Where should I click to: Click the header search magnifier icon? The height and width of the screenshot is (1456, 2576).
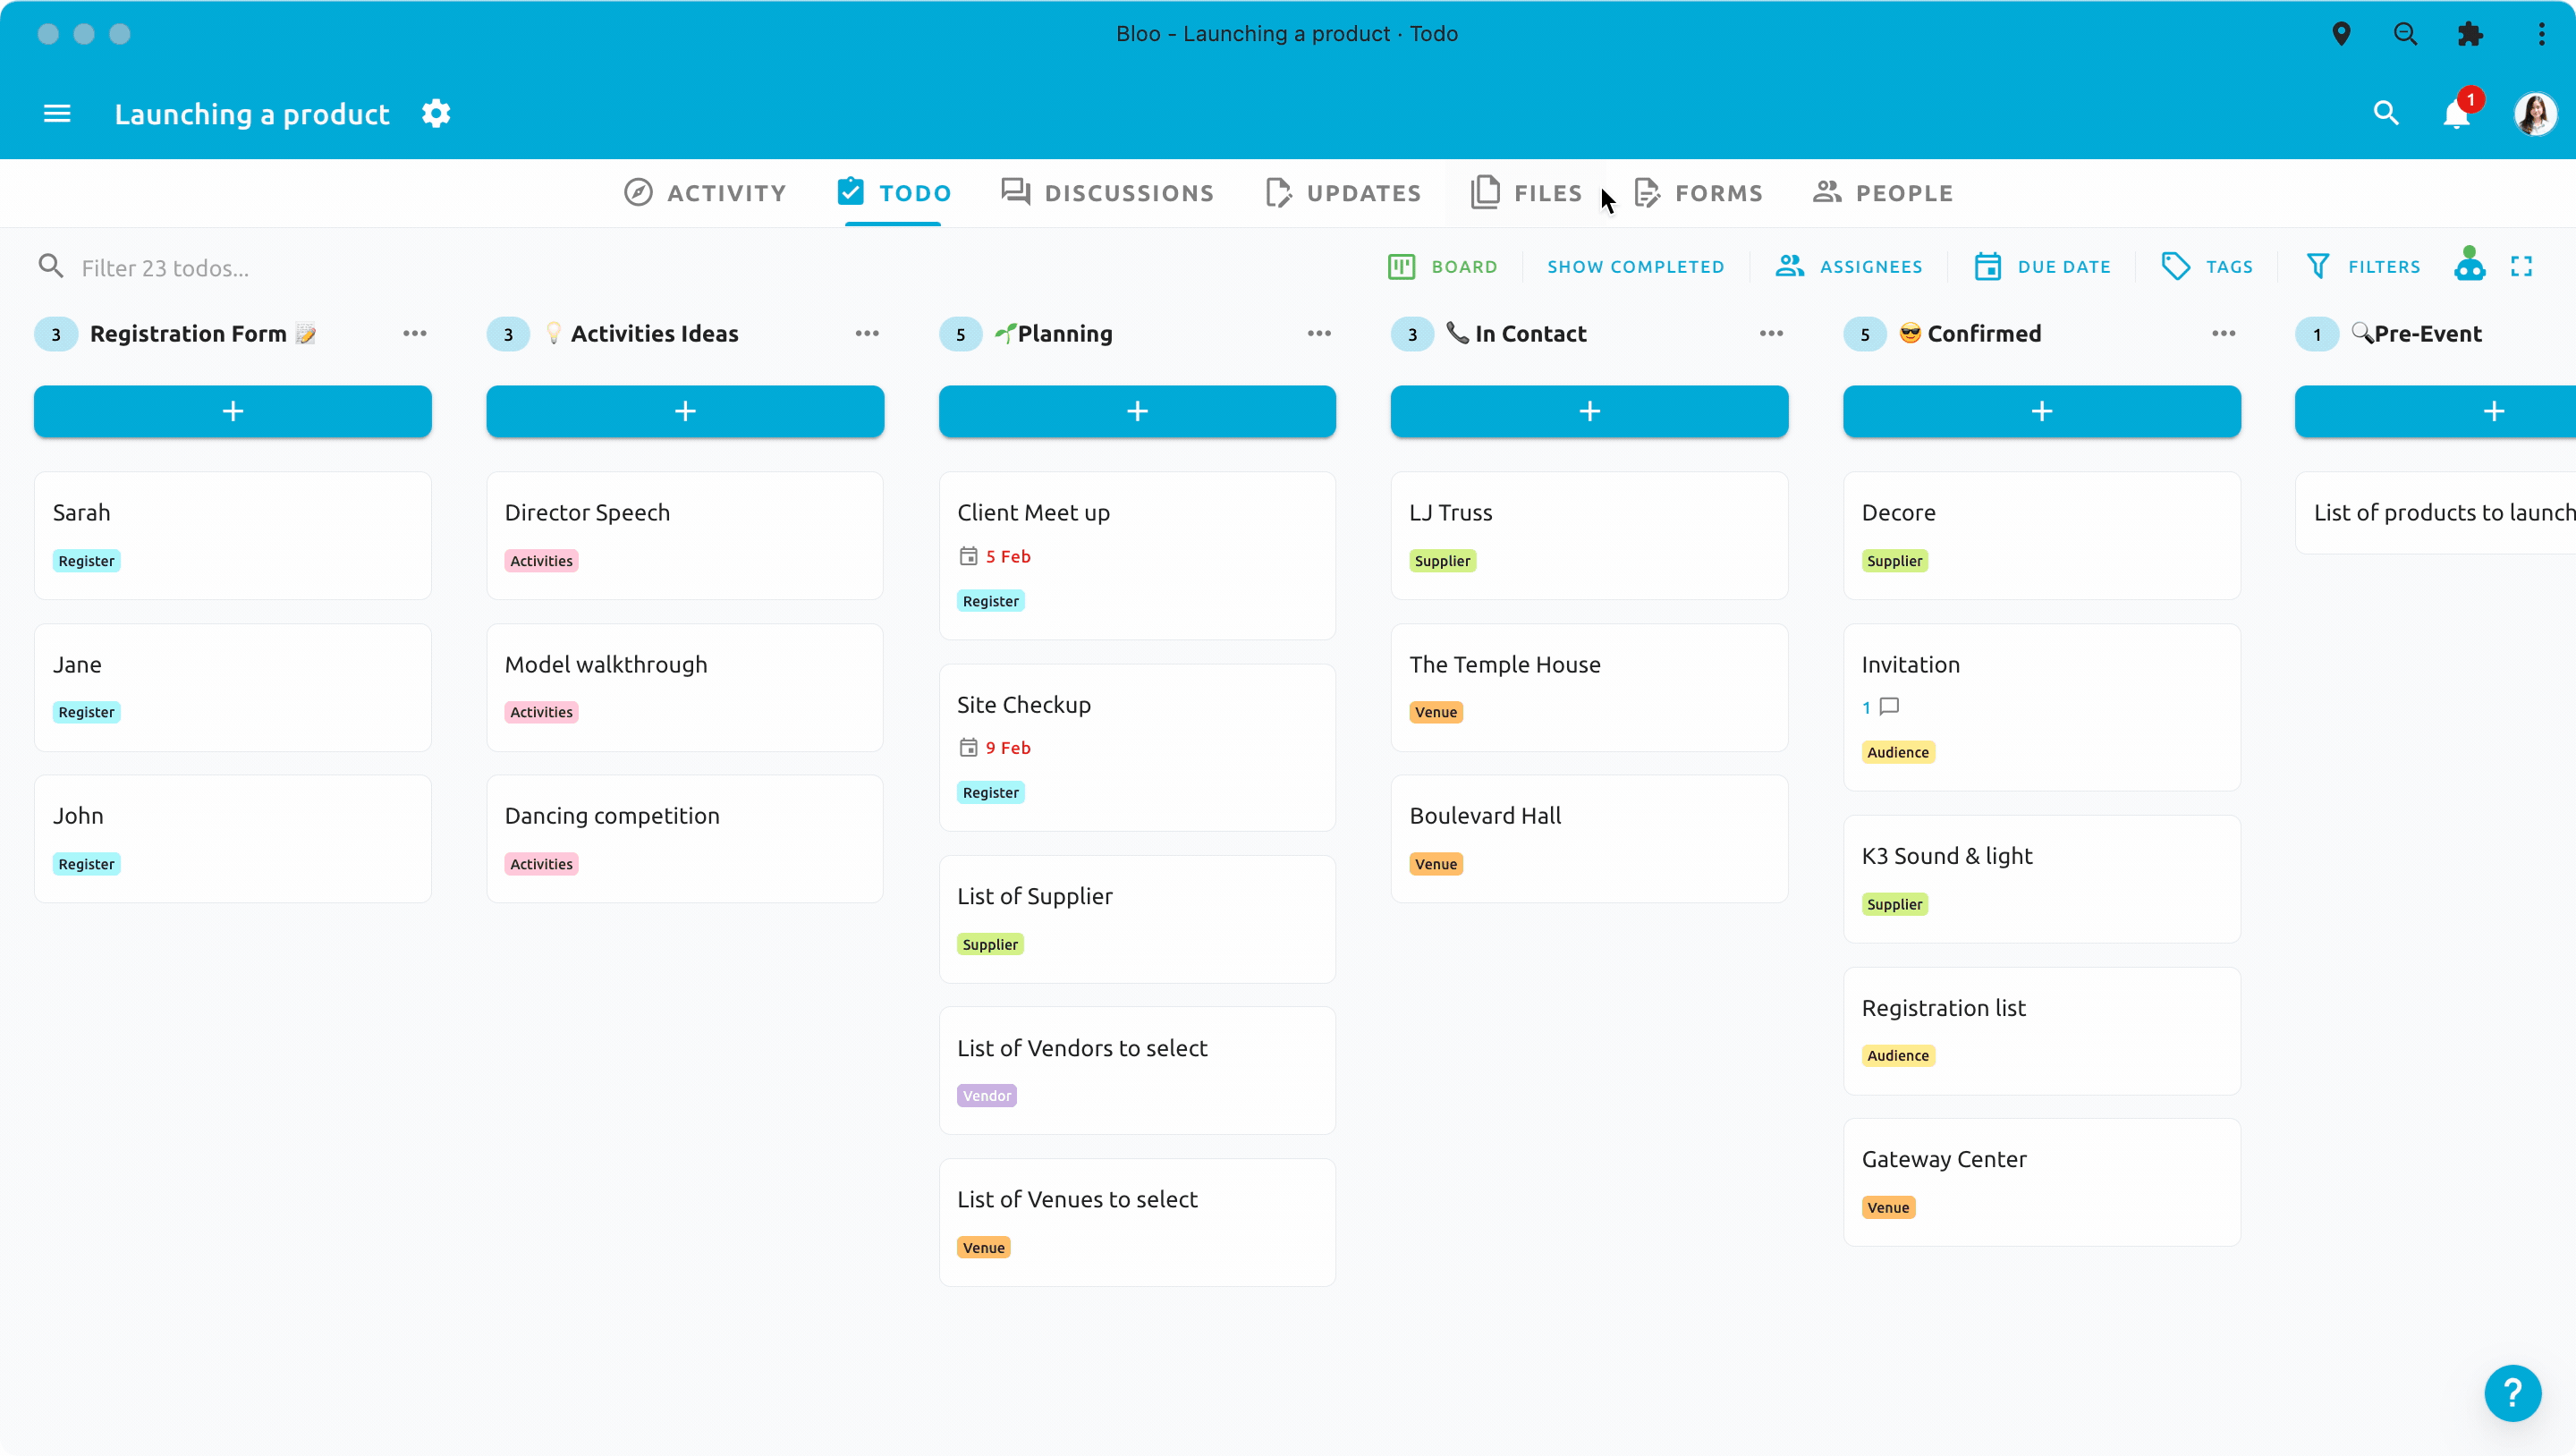pos(2386,114)
